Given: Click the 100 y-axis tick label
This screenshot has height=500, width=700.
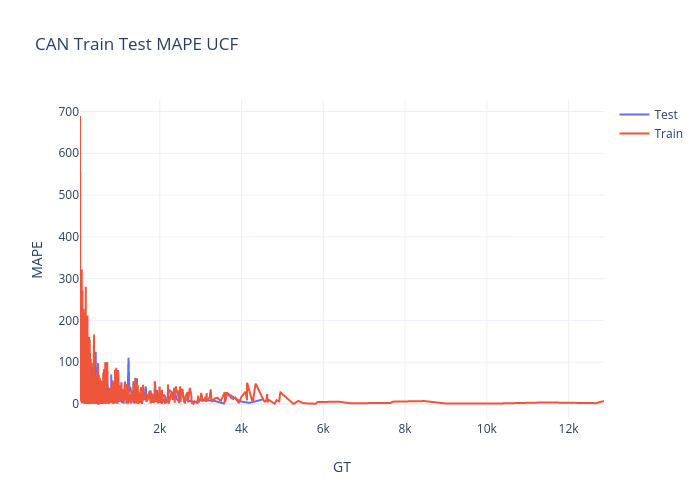Looking at the screenshot, I should coord(69,362).
